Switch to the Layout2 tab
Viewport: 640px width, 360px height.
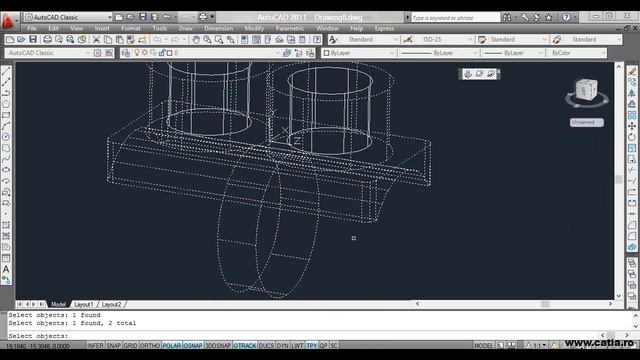[x=111, y=304]
